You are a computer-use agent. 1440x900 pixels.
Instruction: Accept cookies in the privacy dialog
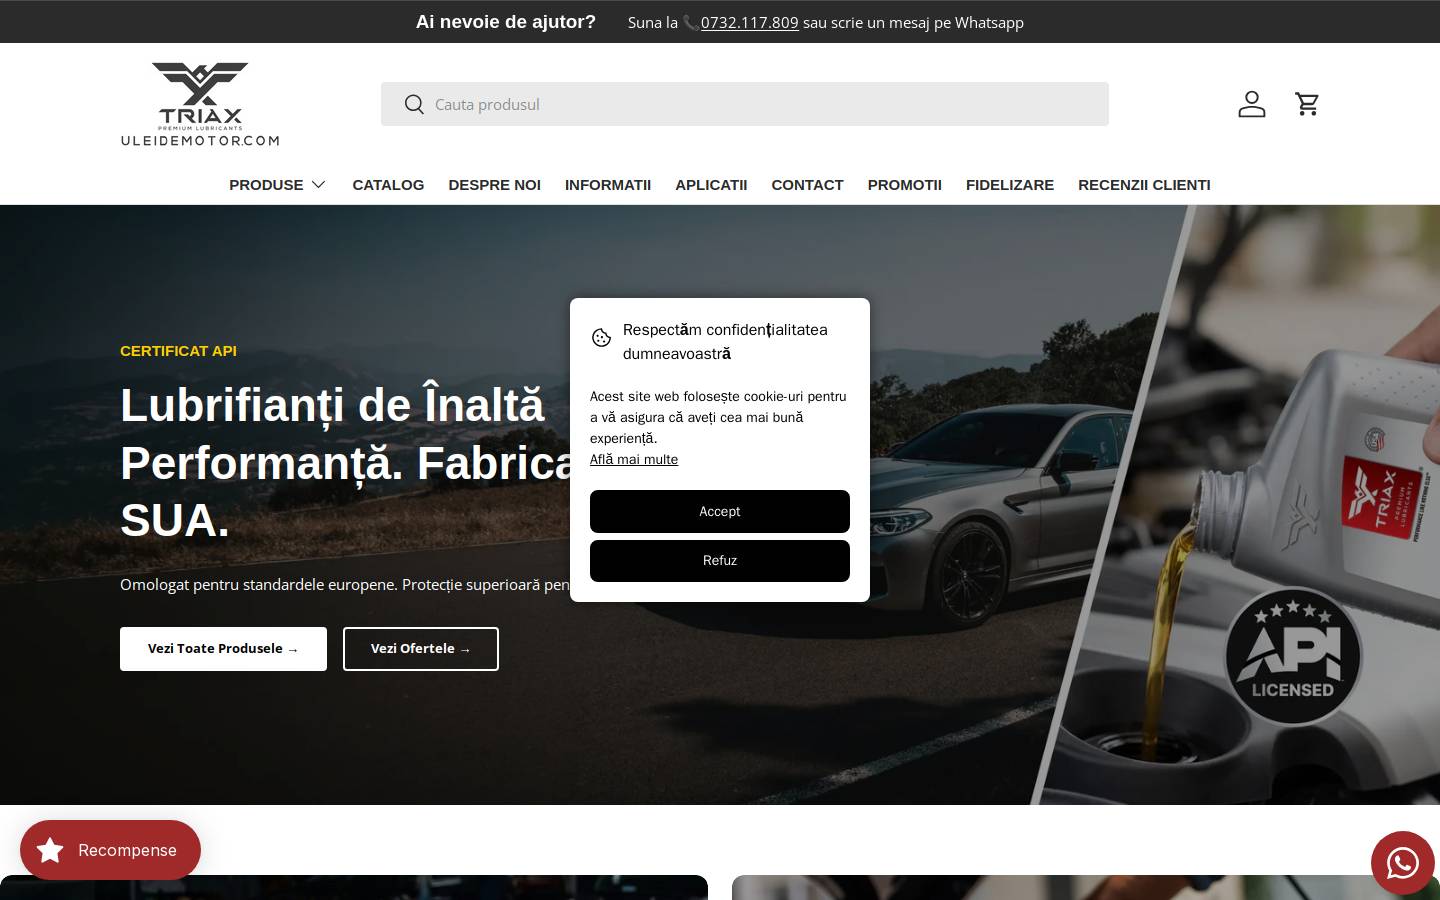(x=720, y=511)
